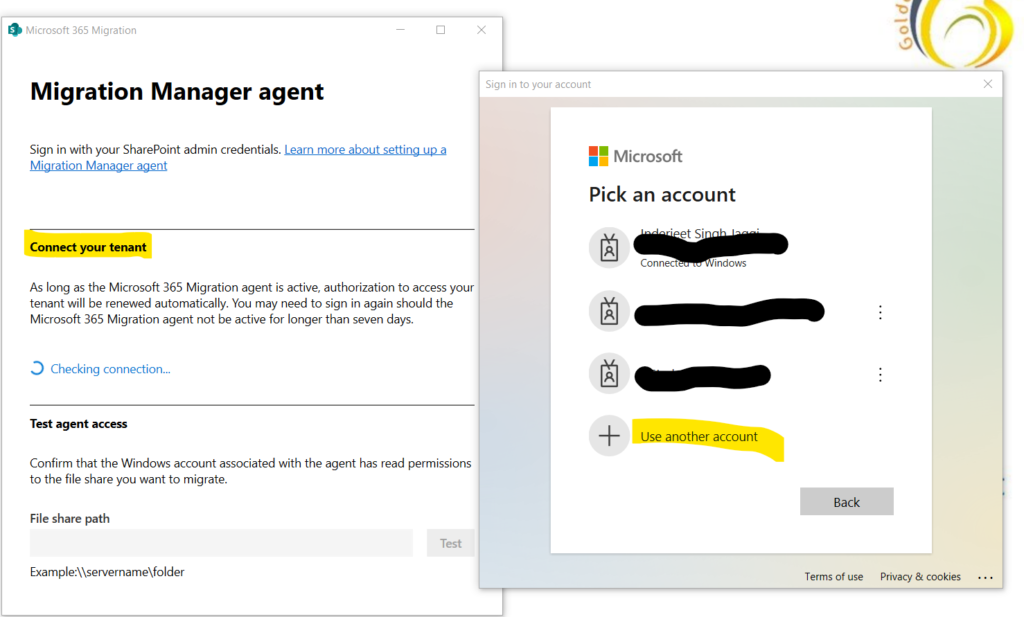The height and width of the screenshot is (617, 1024).
Task: Click the plus icon to add another account
Action: pos(609,435)
